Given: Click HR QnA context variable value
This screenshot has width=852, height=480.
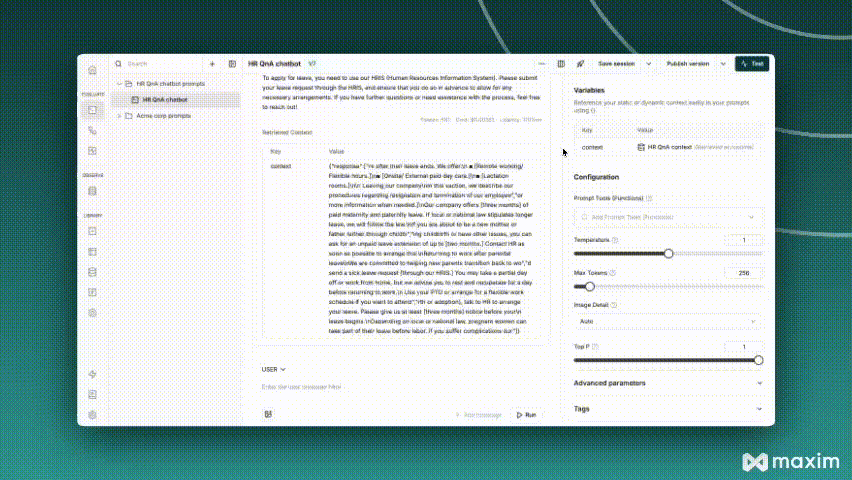Looking at the screenshot, I should (x=669, y=147).
